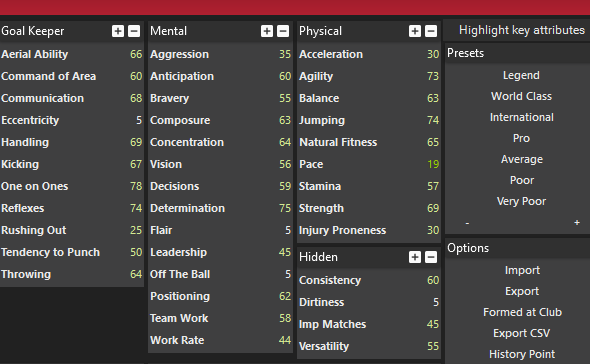590x364 pixels.
Task: Edit the Pace value field
Action: [x=433, y=164]
